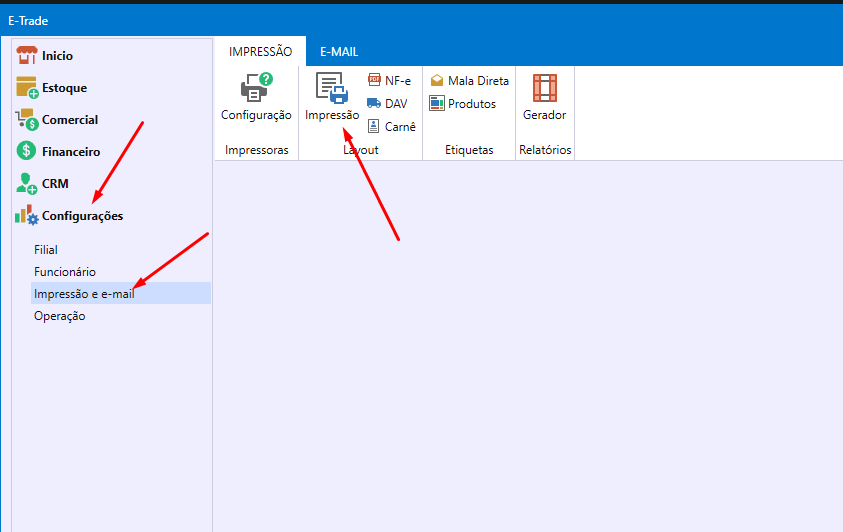Click the Impressão layout printer icon
The height and width of the screenshot is (532, 843).
[331, 89]
